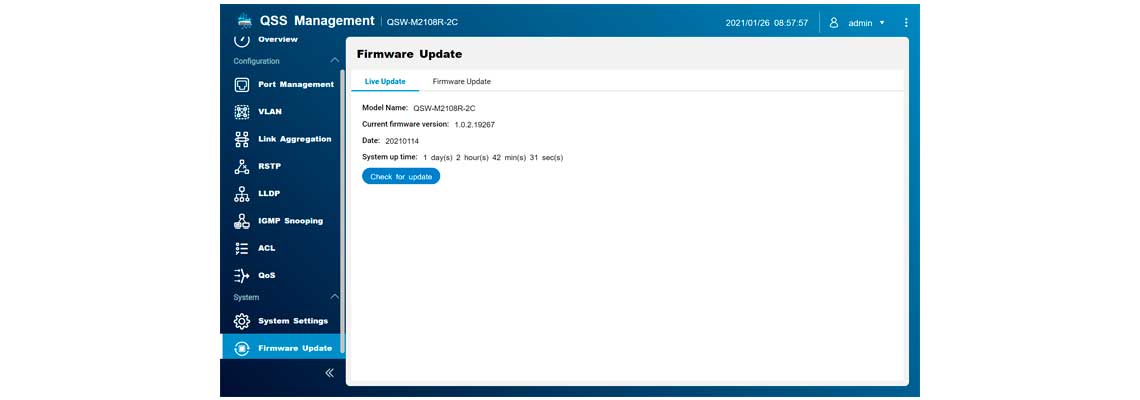The image size is (1140, 400).
Task: Open the admin account dropdown arrow
Action: click(882, 23)
